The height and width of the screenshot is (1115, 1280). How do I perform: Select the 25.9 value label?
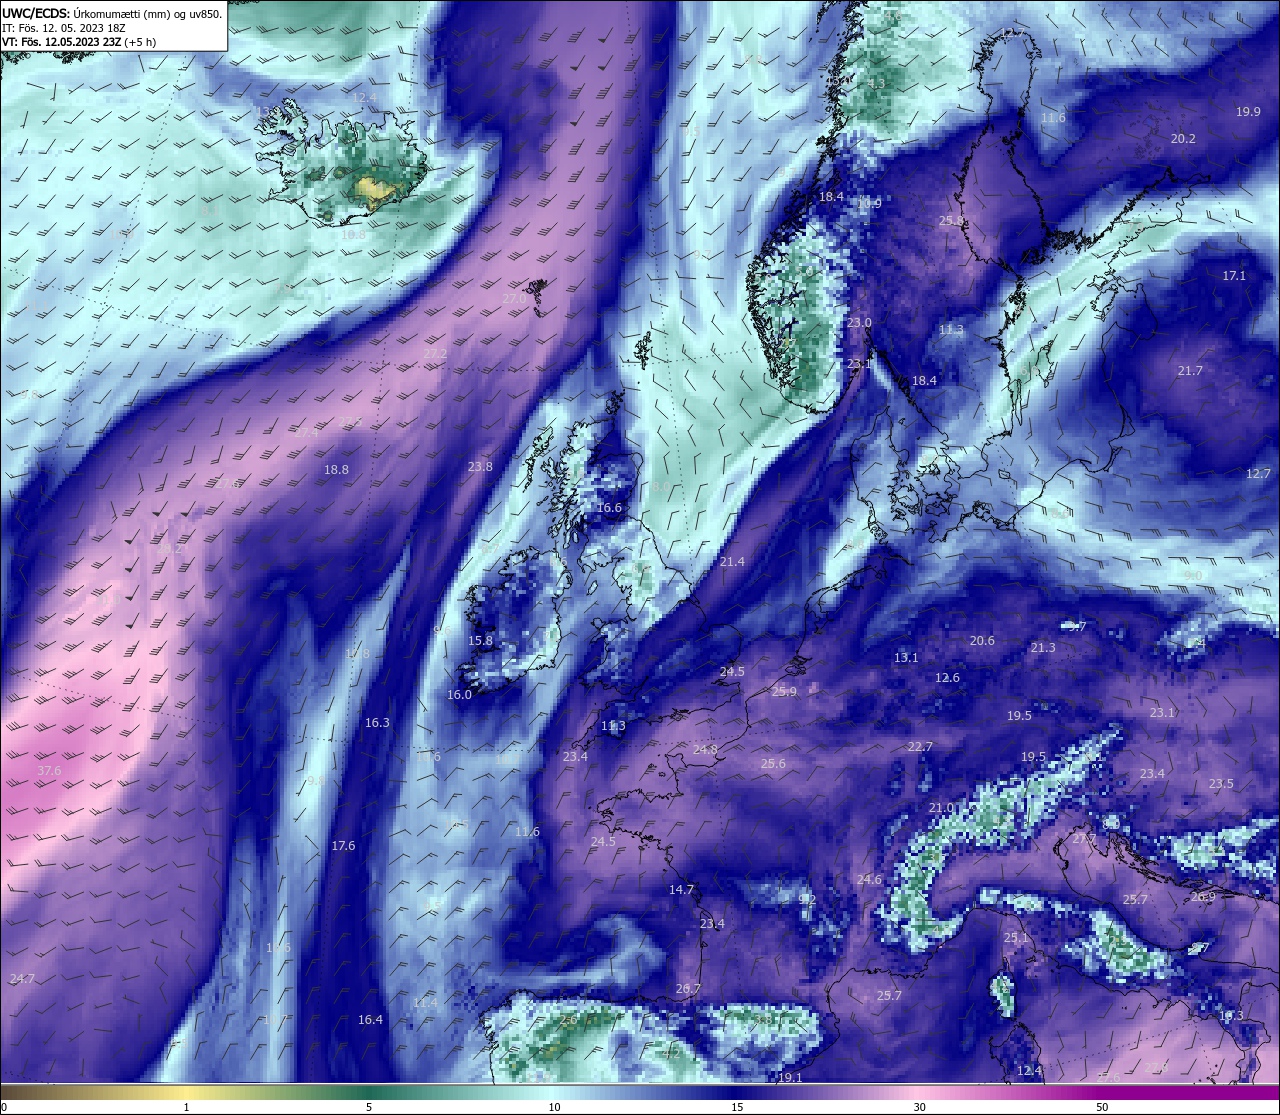point(784,691)
